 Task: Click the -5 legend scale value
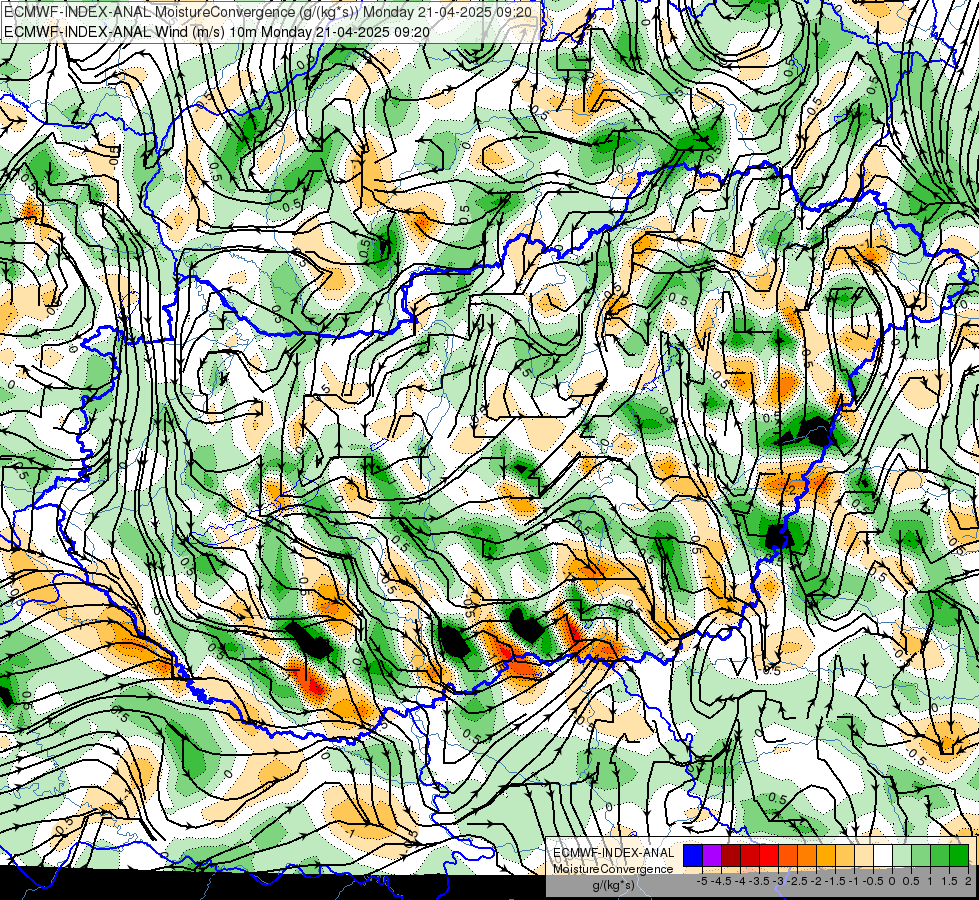702,881
